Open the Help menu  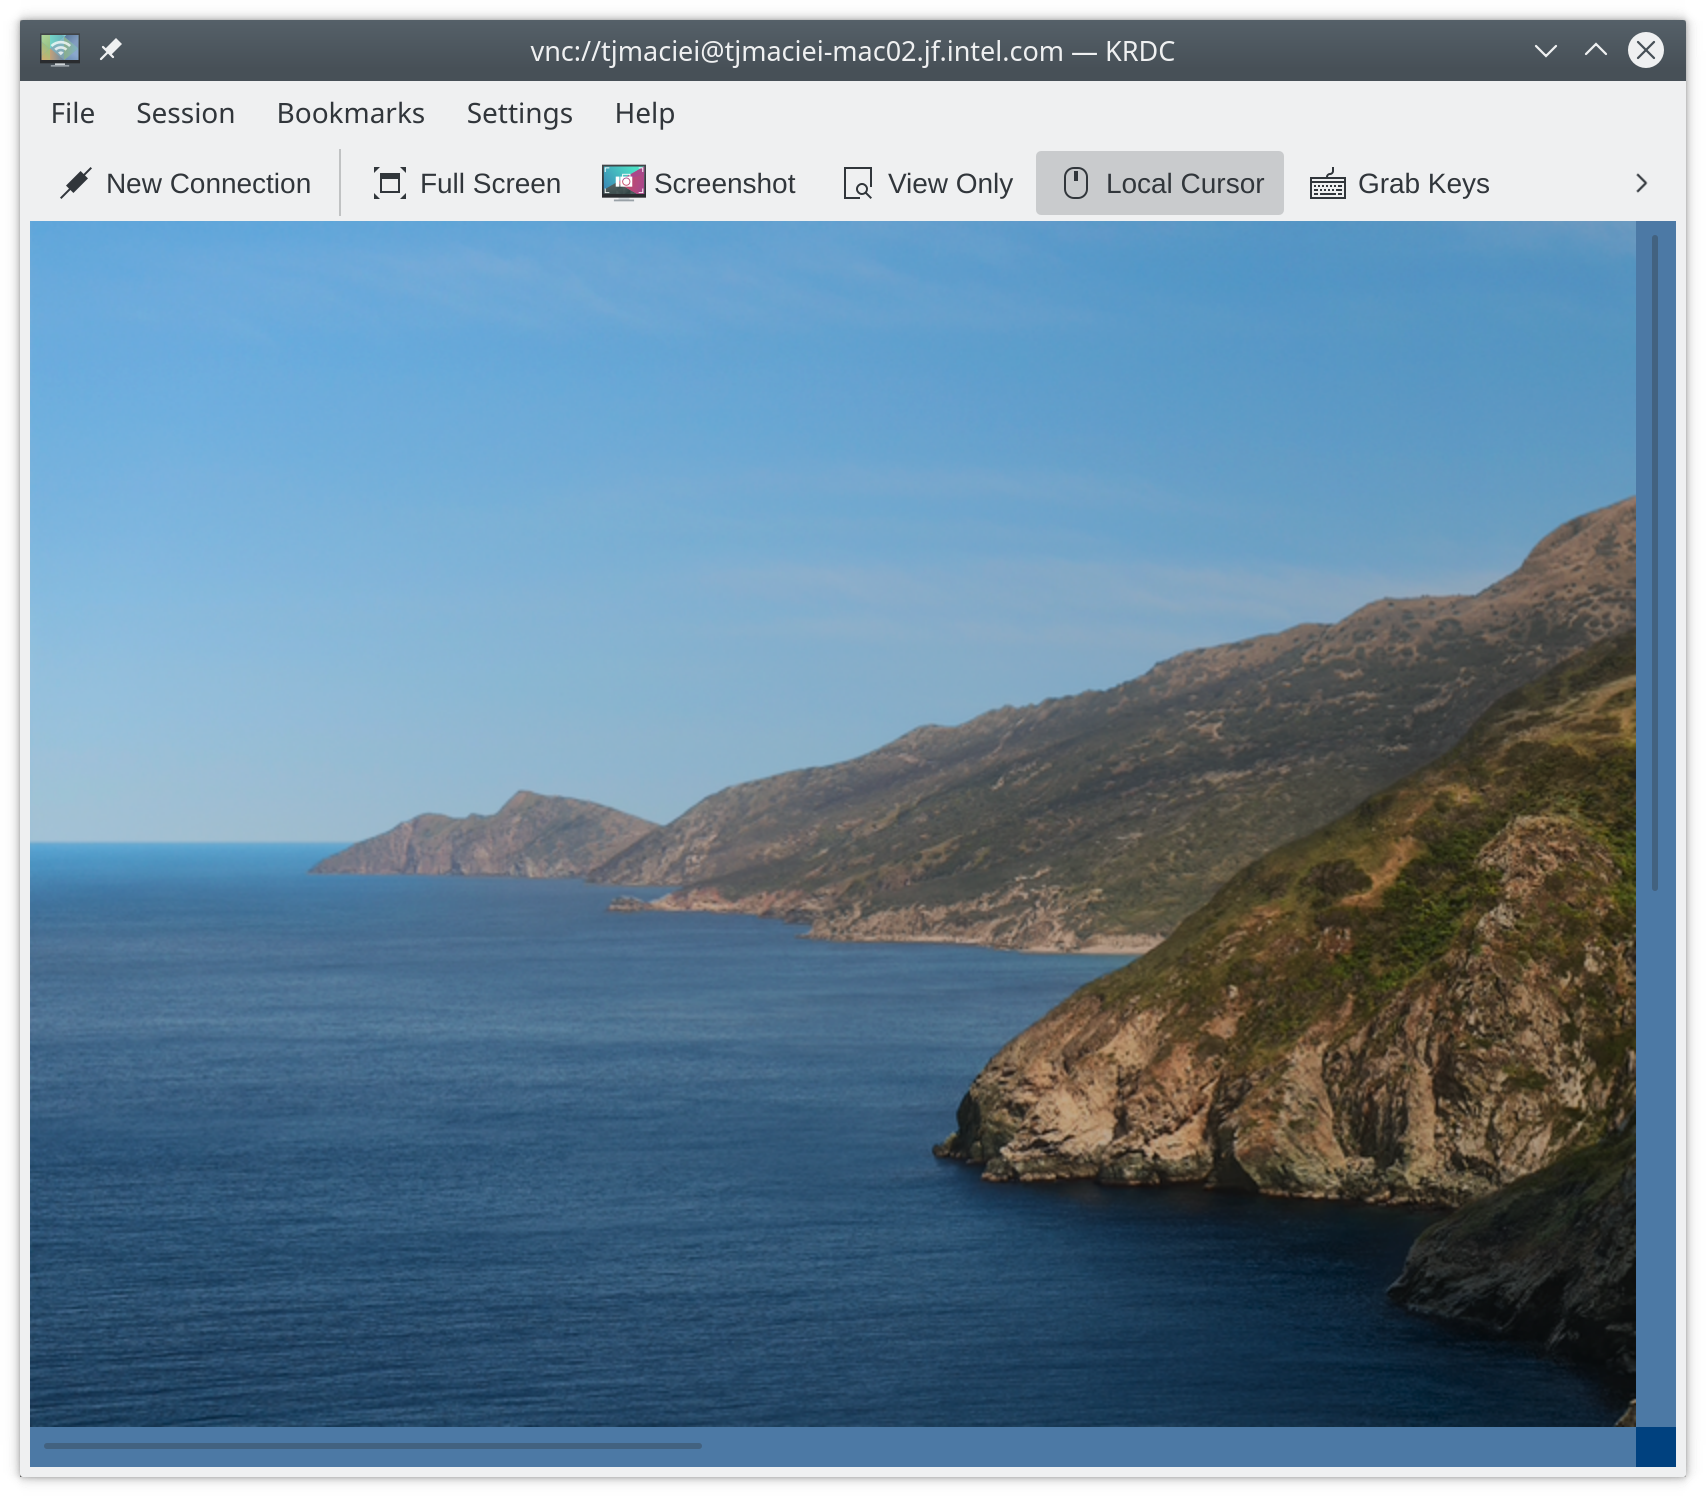pos(644,113)
